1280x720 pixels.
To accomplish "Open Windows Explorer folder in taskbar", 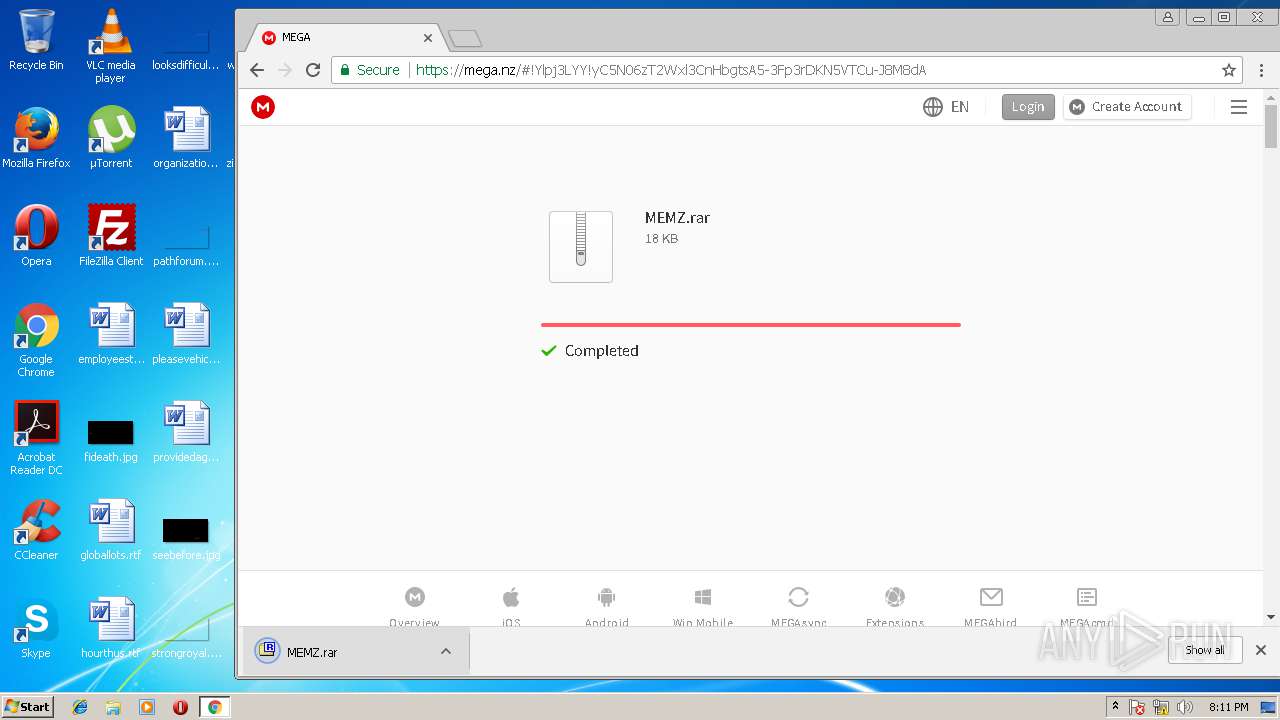I will coord(113,707).
